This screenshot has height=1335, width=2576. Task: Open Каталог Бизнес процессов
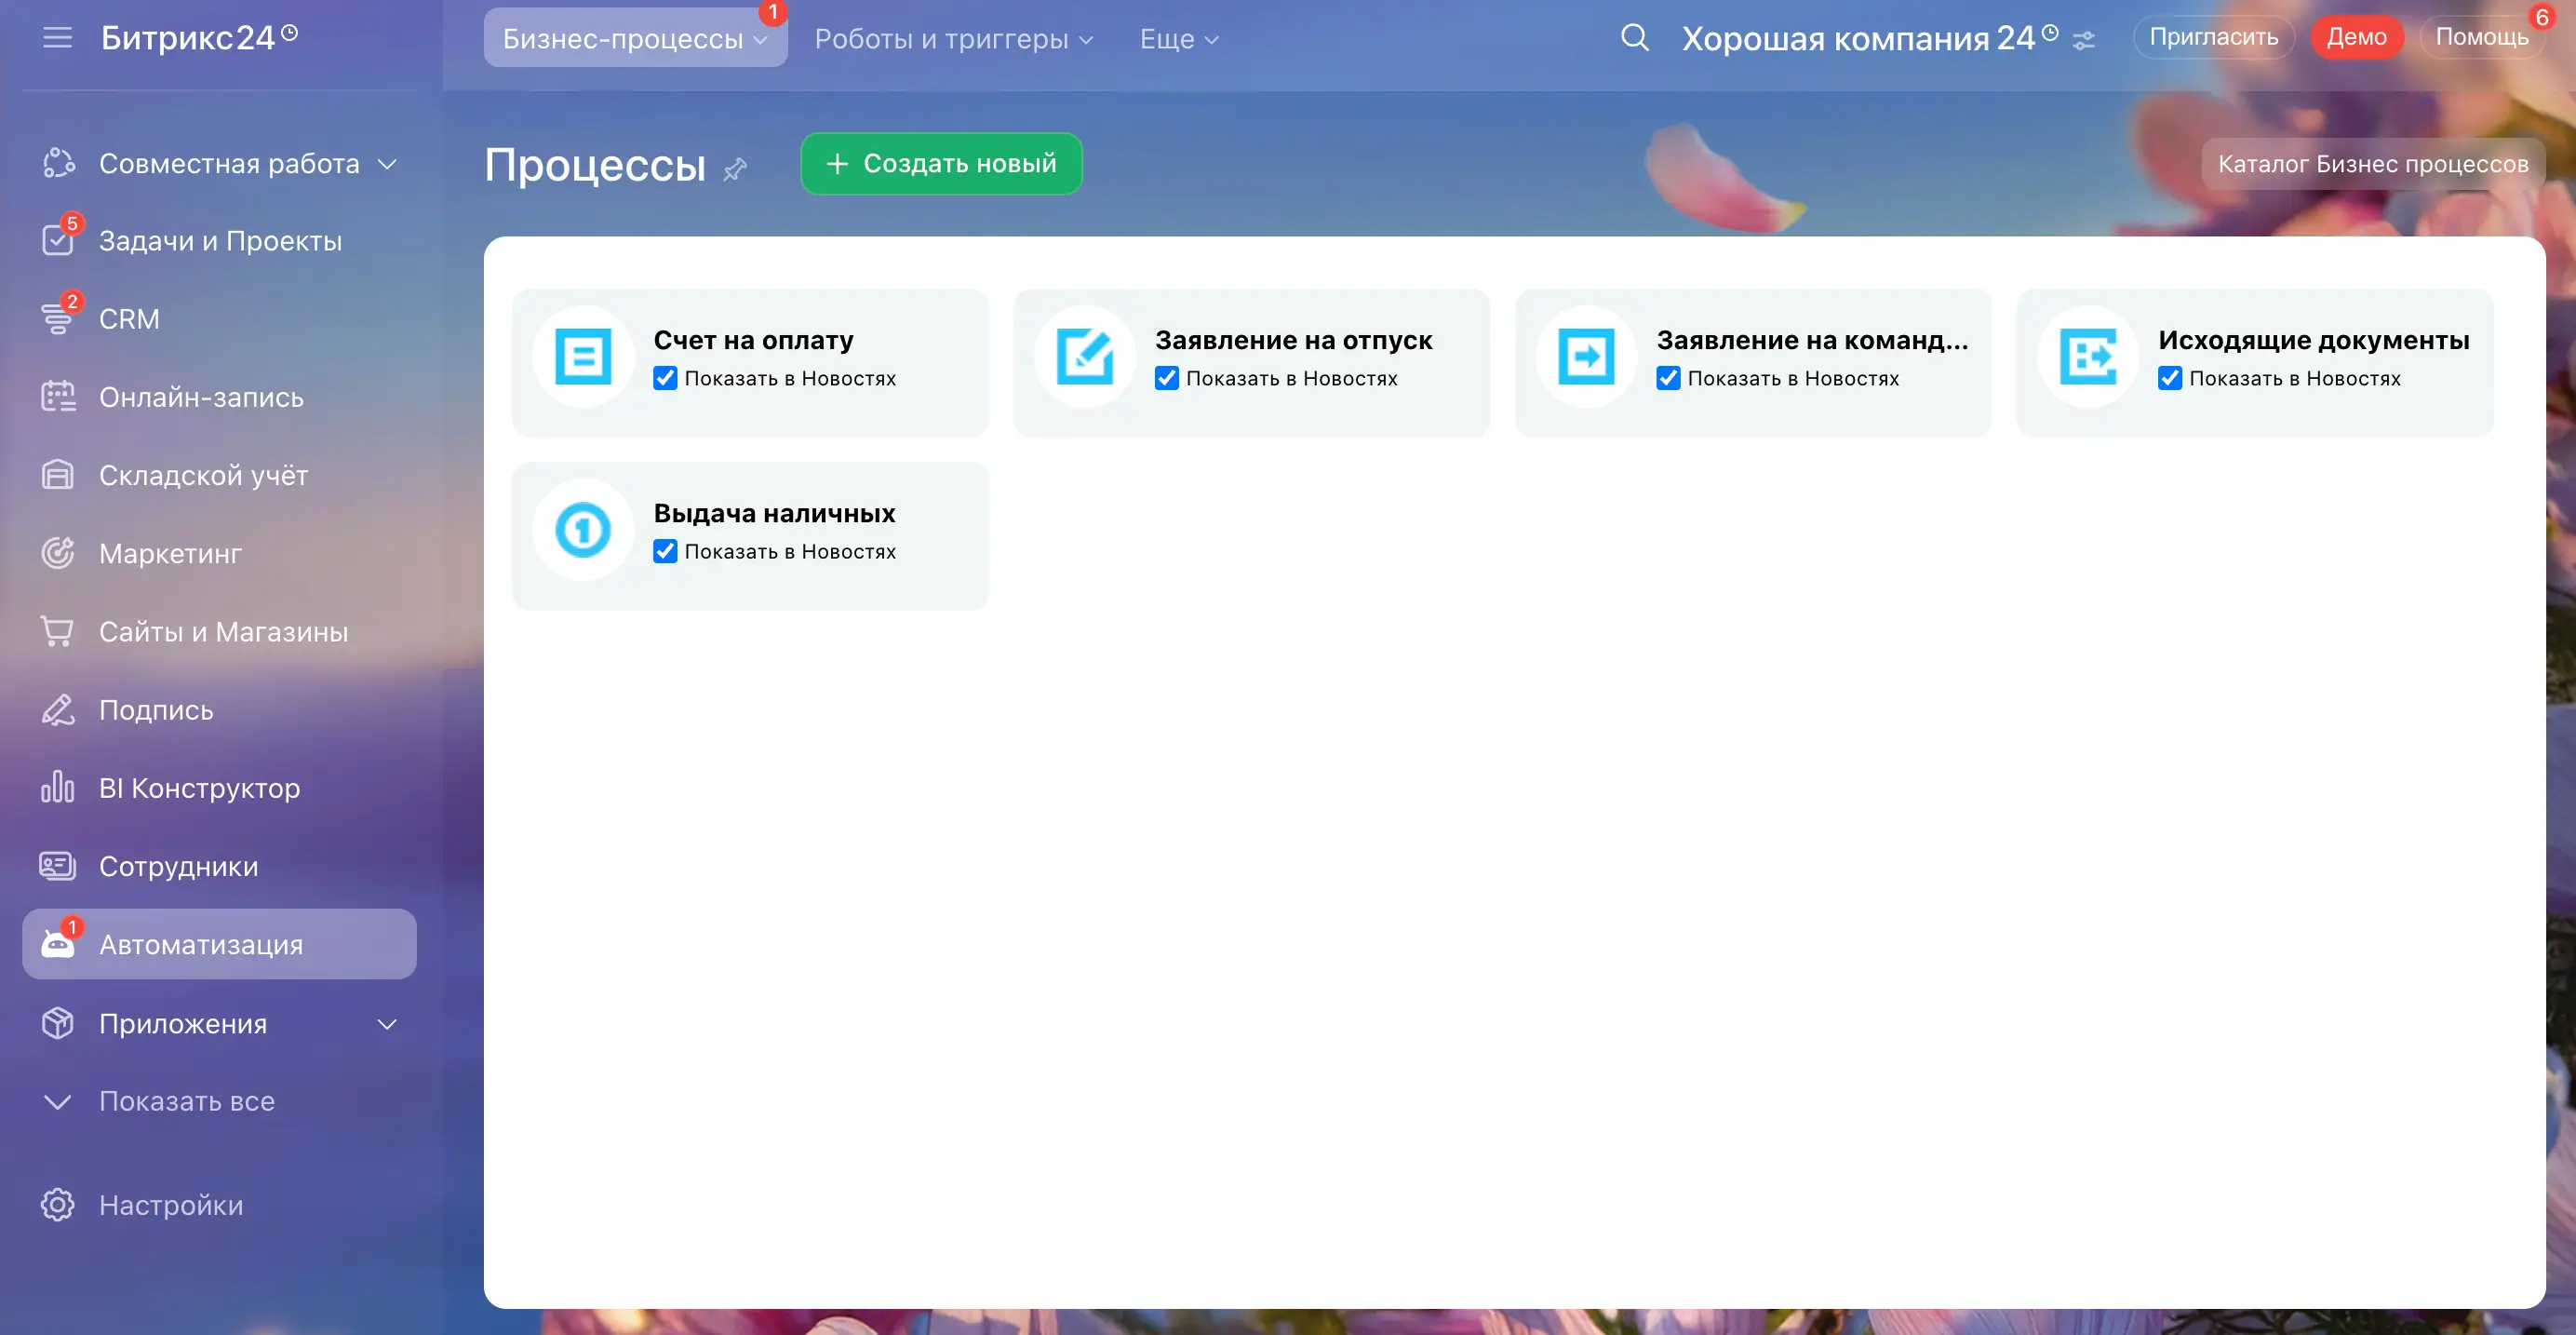pos(2372,164)
